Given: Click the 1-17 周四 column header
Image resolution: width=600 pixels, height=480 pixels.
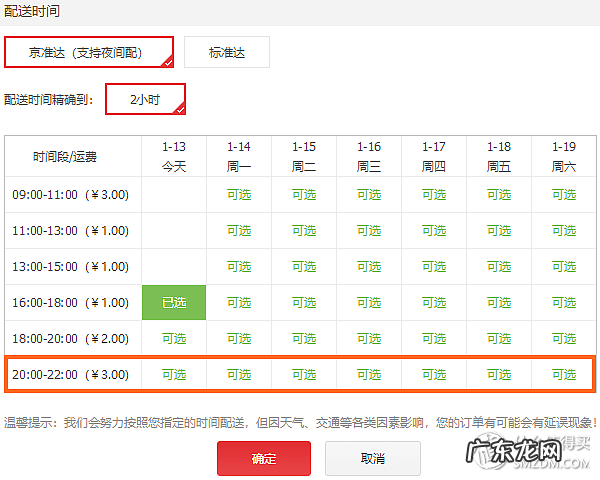Looking at the screenshot, I should 434,156.
